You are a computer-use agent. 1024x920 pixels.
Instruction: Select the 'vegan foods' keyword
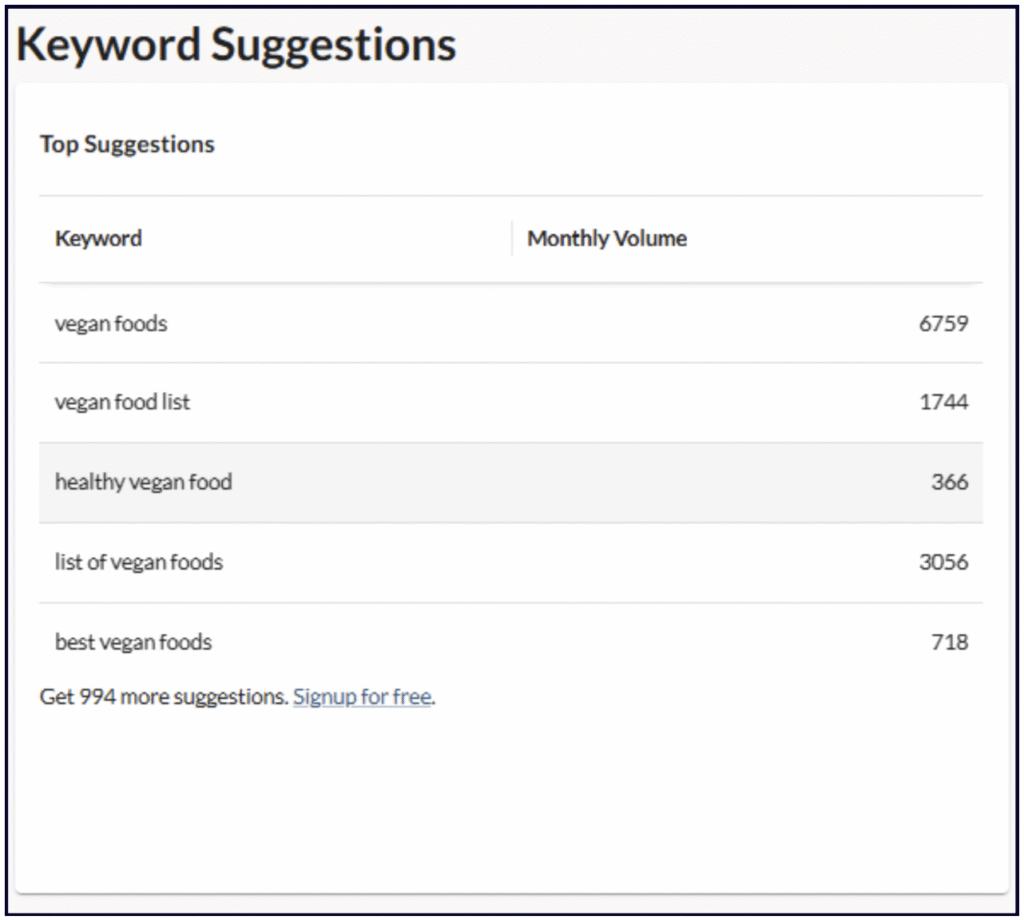point(111,324)
